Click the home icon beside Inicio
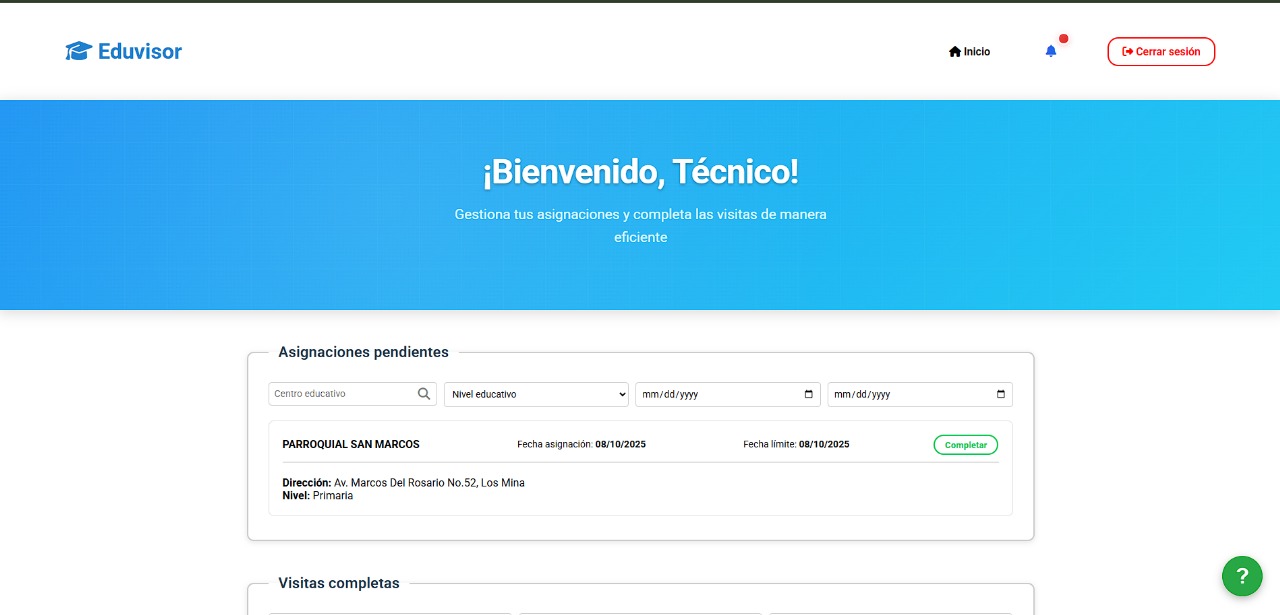Viewport: 1280px width, 615px height. [x=955, y=51]
